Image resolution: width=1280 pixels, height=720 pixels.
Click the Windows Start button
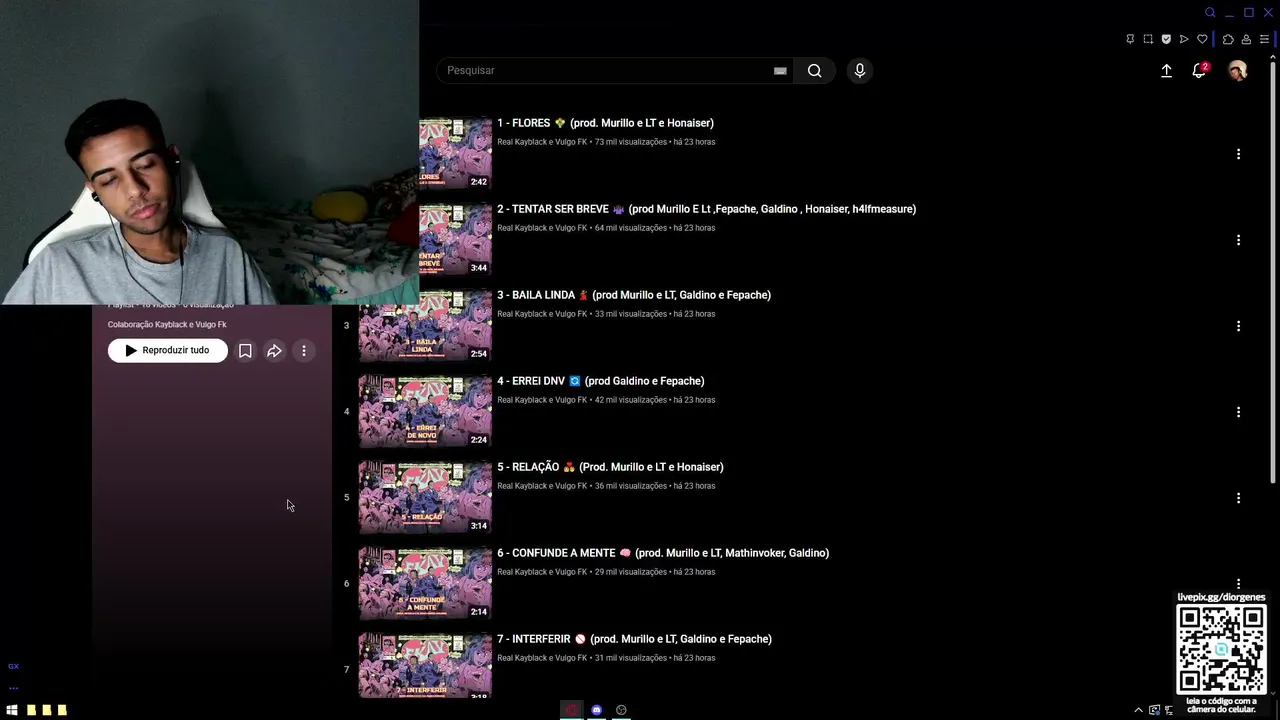point(12,710)
